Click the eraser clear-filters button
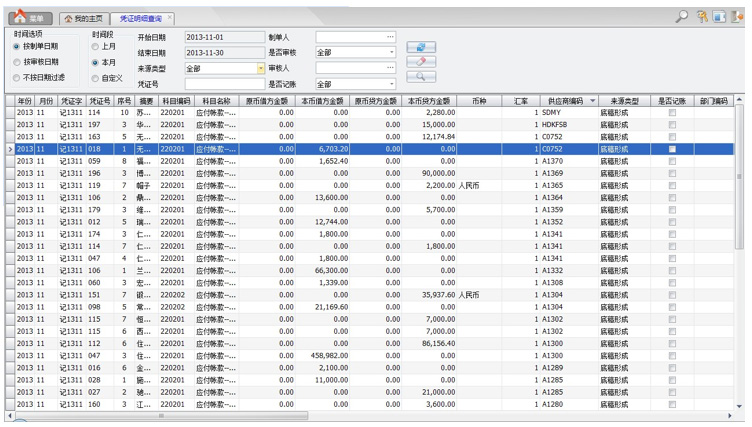The height and width of the screenshot is (427, 752). pos(421,61)
